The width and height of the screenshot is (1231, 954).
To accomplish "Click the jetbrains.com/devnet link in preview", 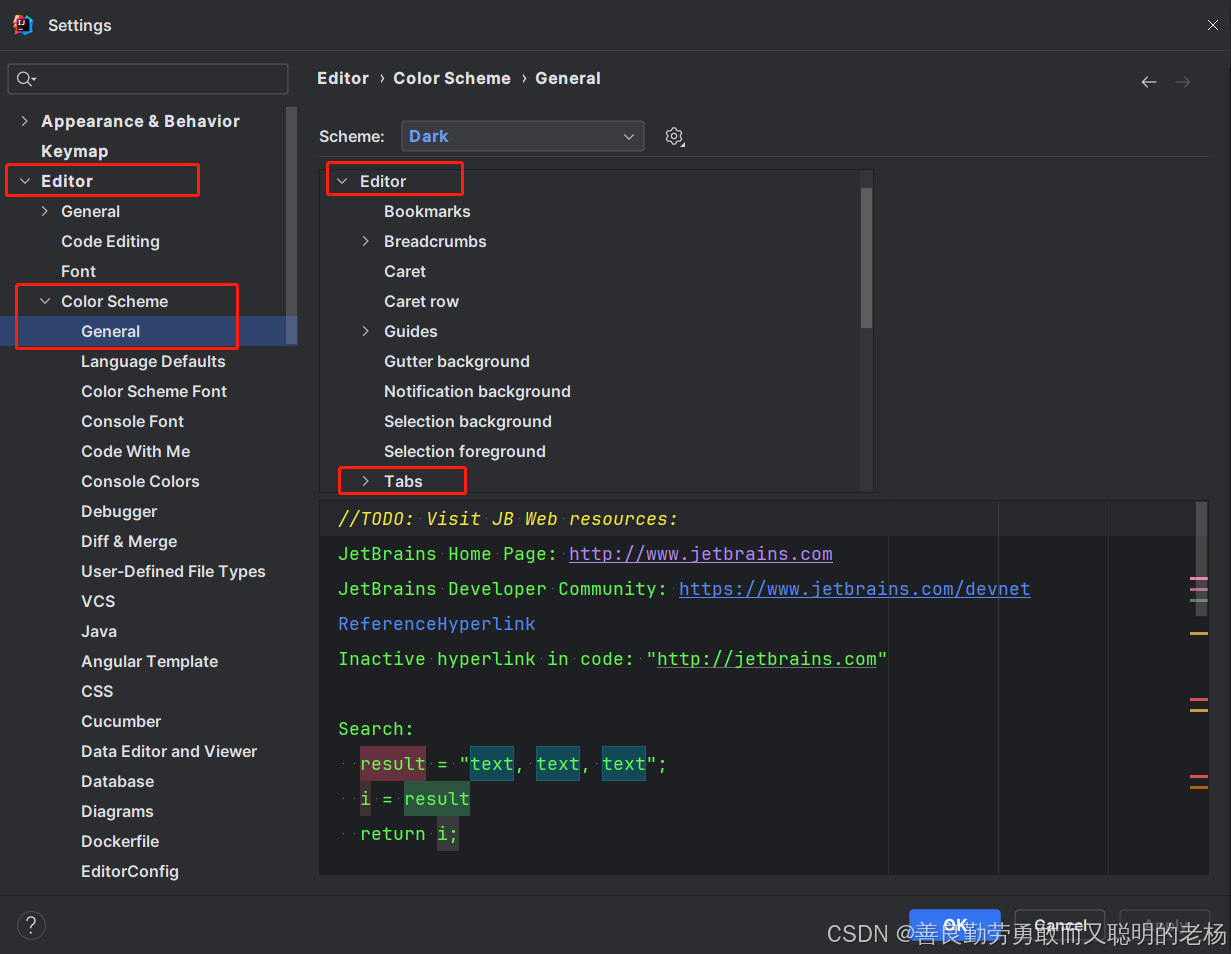I will point(855,589).
